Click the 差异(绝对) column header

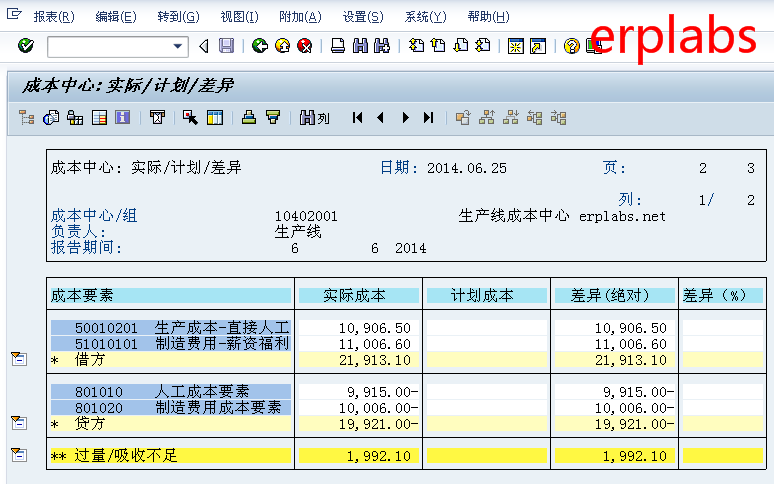(x=615, y=295)
